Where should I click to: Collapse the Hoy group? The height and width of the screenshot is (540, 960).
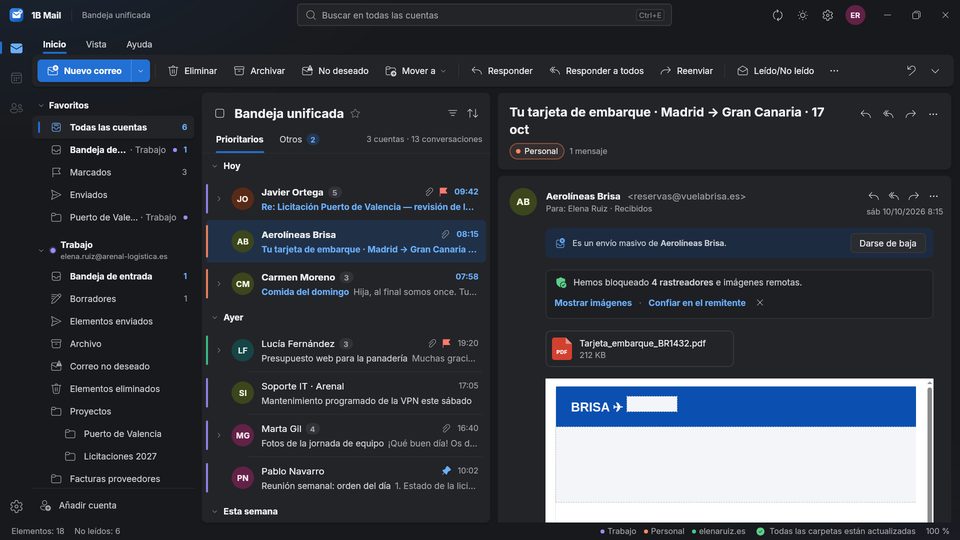click(x=214, y=166)
